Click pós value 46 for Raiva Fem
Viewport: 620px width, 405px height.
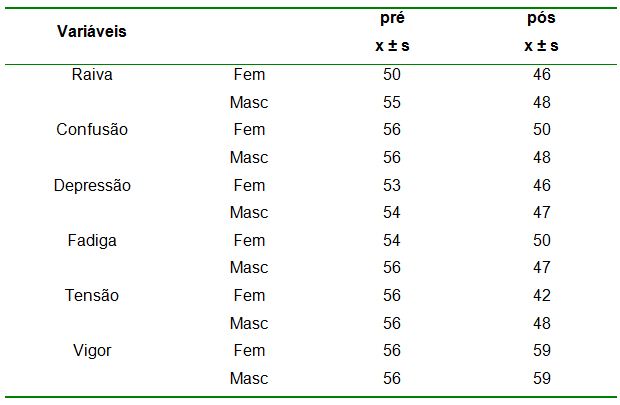[542, 74]
